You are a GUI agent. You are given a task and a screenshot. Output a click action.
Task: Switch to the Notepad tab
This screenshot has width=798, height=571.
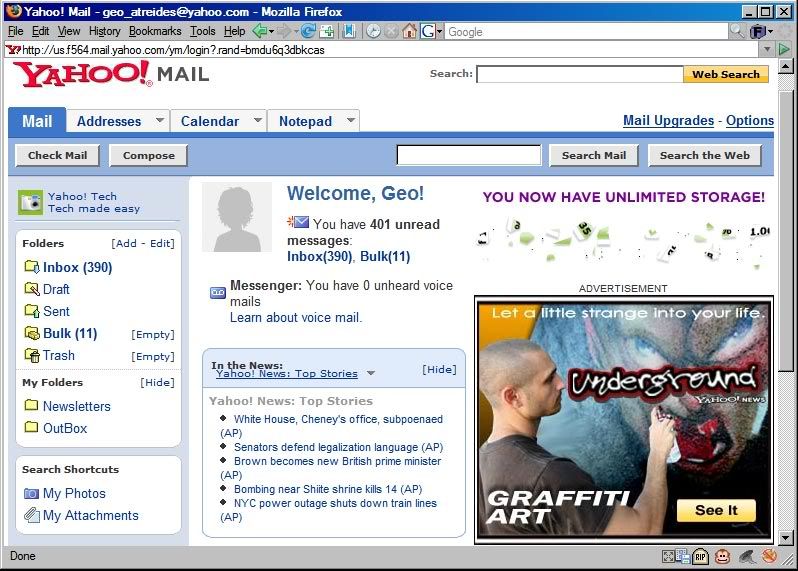(305, 121)
